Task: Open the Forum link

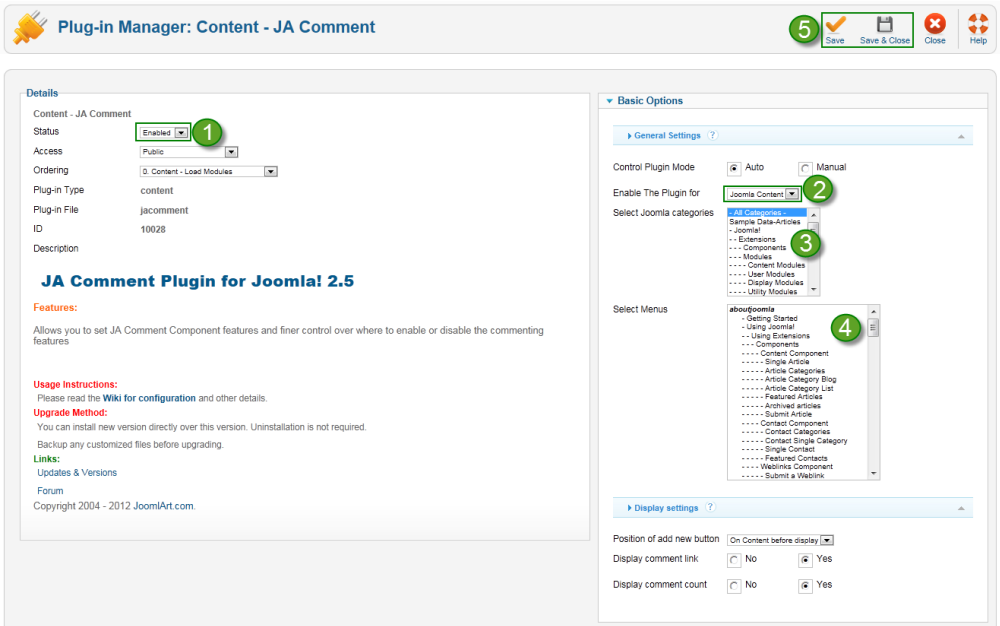Action: (50, 491)
